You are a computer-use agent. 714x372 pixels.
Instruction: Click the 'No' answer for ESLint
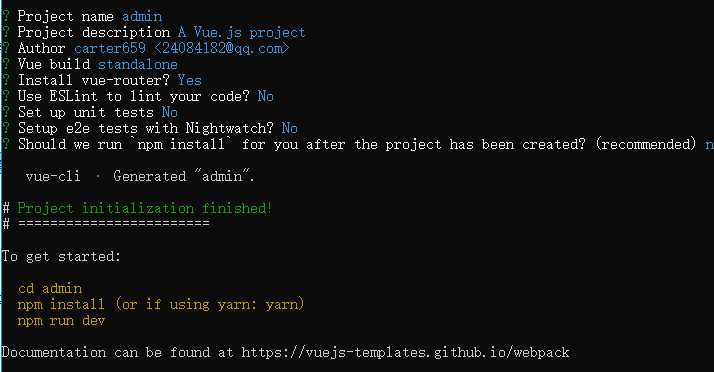[x=265, y=96]
